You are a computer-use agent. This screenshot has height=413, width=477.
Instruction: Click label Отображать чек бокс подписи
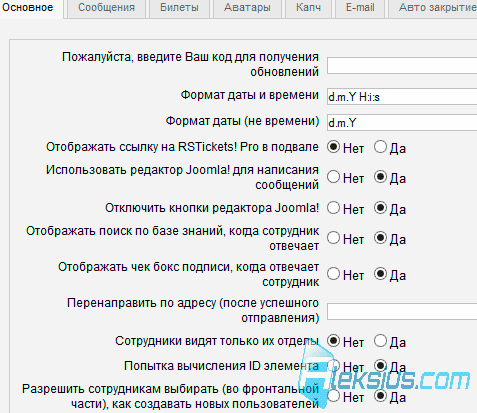[x=189, y=274]
